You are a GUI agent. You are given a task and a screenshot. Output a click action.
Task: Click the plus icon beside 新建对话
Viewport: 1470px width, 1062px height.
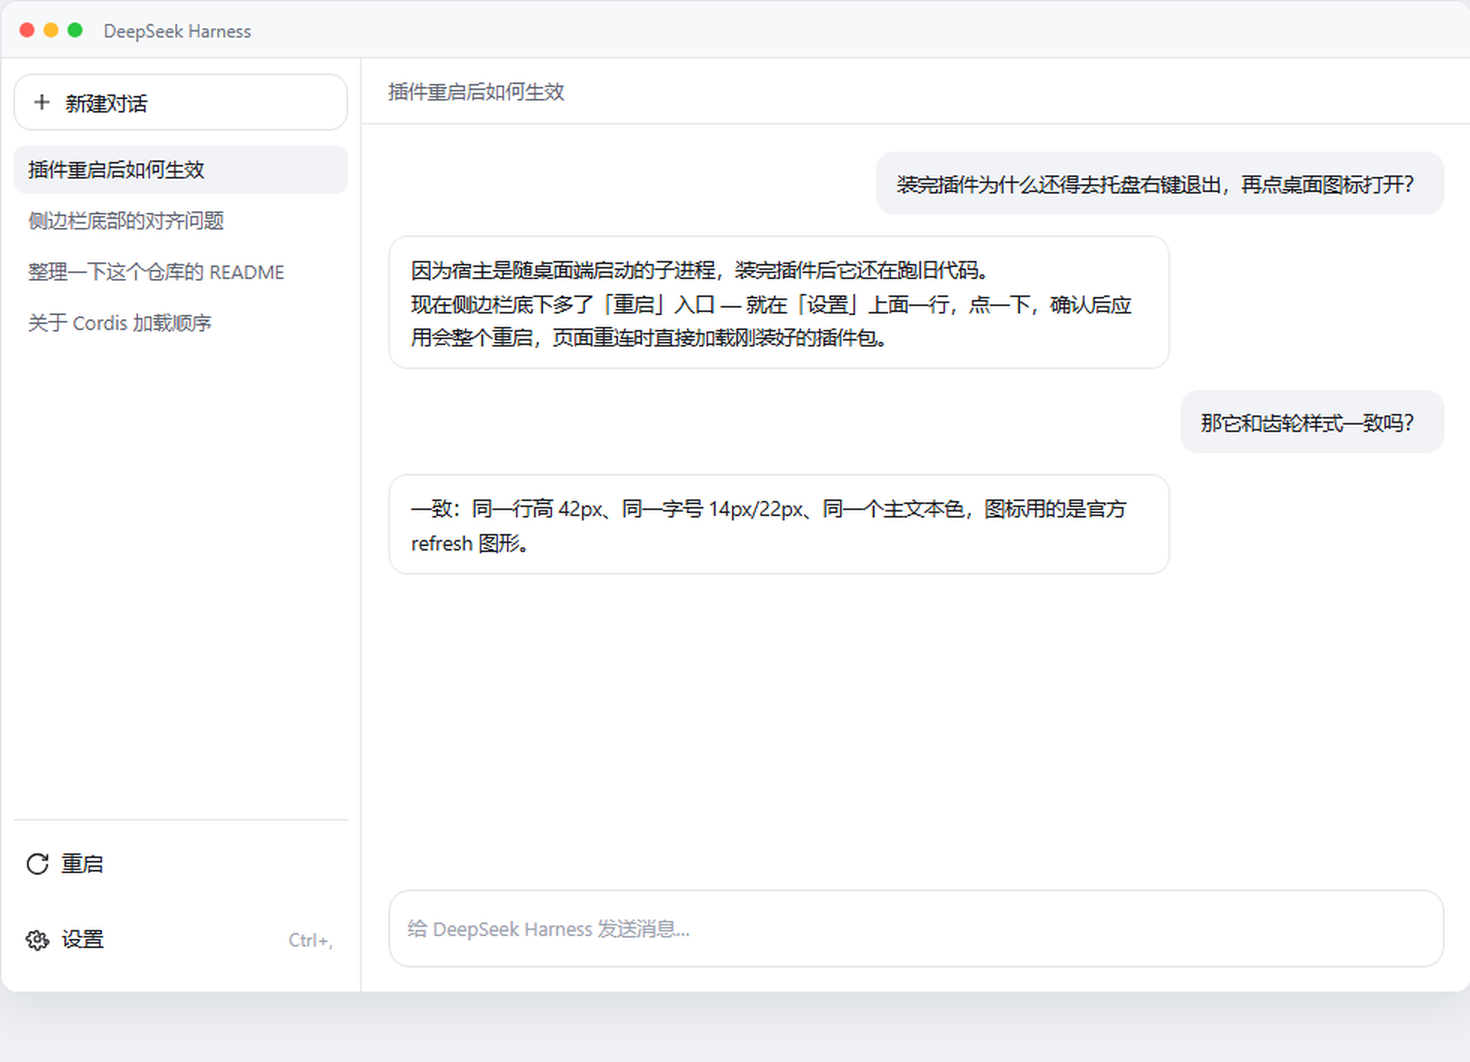tap(42, 102)
